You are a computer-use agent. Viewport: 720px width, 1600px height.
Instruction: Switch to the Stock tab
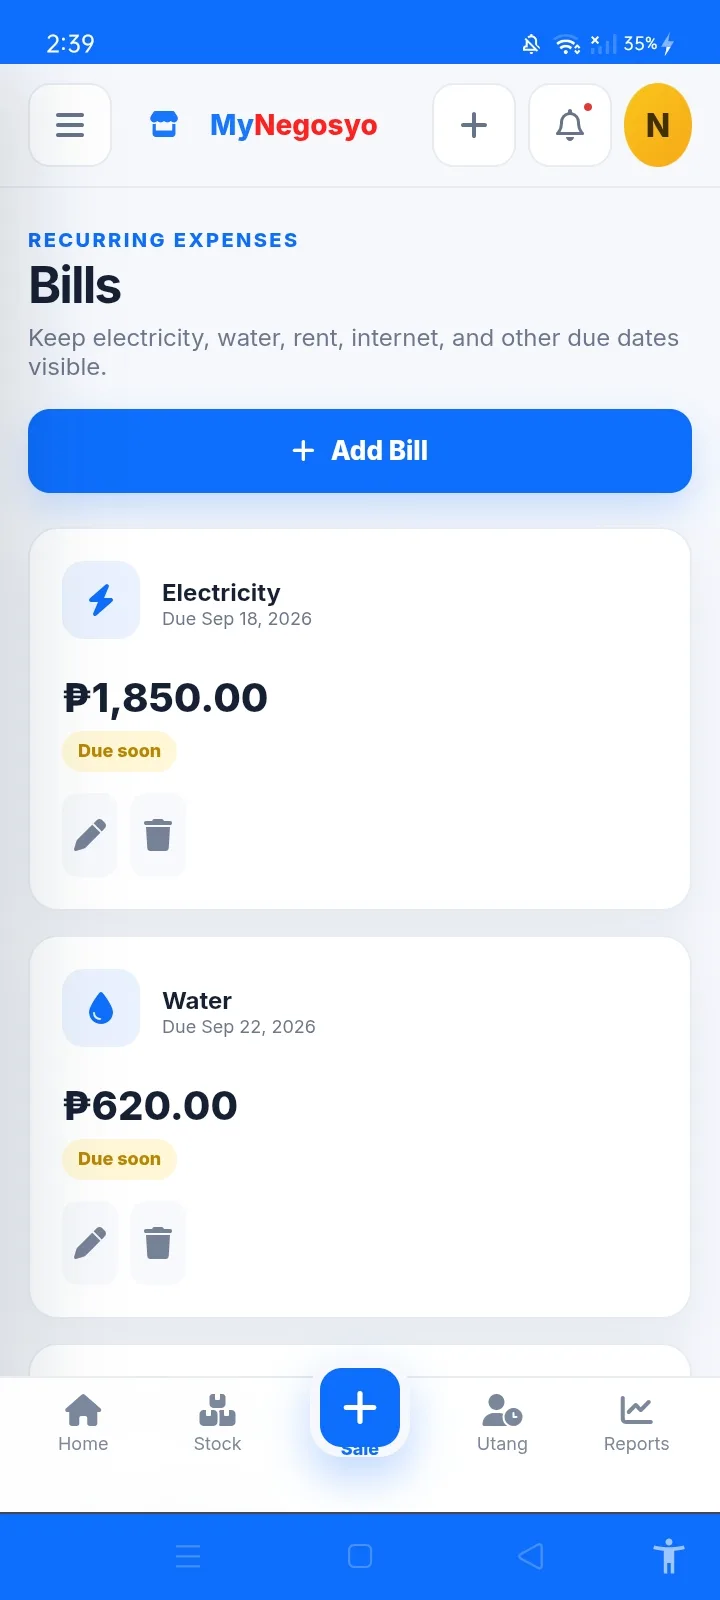coord(217,1424)
